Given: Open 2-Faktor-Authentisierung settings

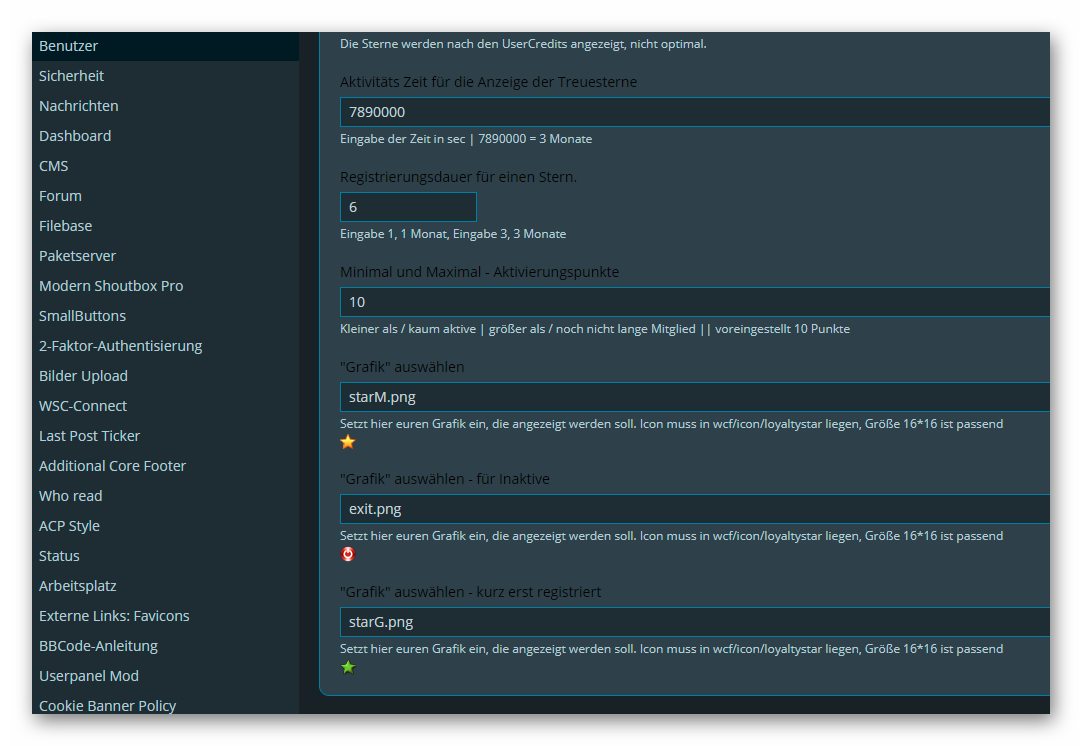Looking at the screenshot, I should pos(120,346).
